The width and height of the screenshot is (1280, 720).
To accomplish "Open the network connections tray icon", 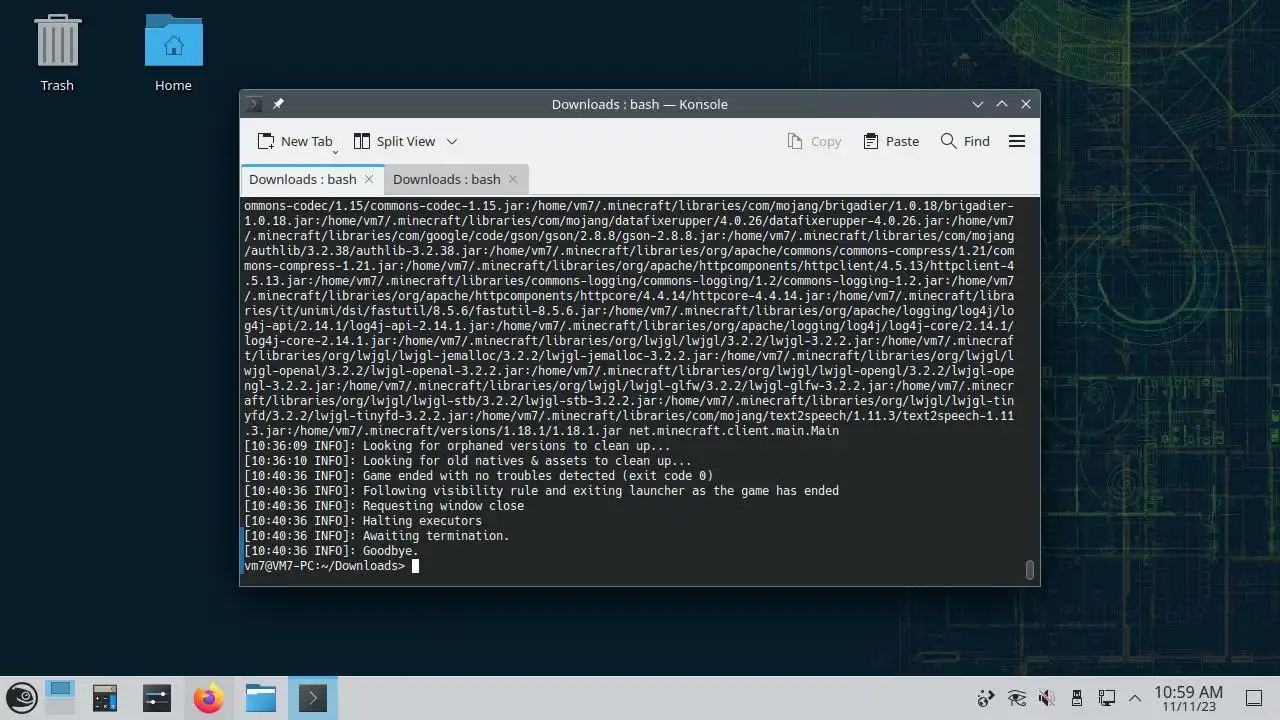I will [1106, 698].
